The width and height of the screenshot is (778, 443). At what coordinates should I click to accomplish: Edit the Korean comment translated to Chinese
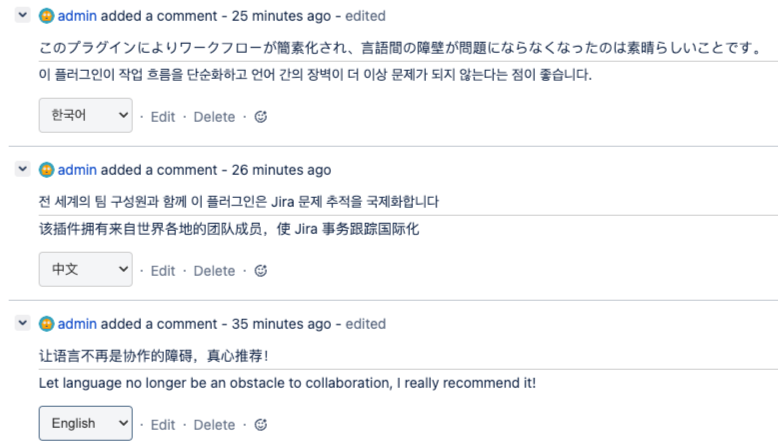[163, 271]
